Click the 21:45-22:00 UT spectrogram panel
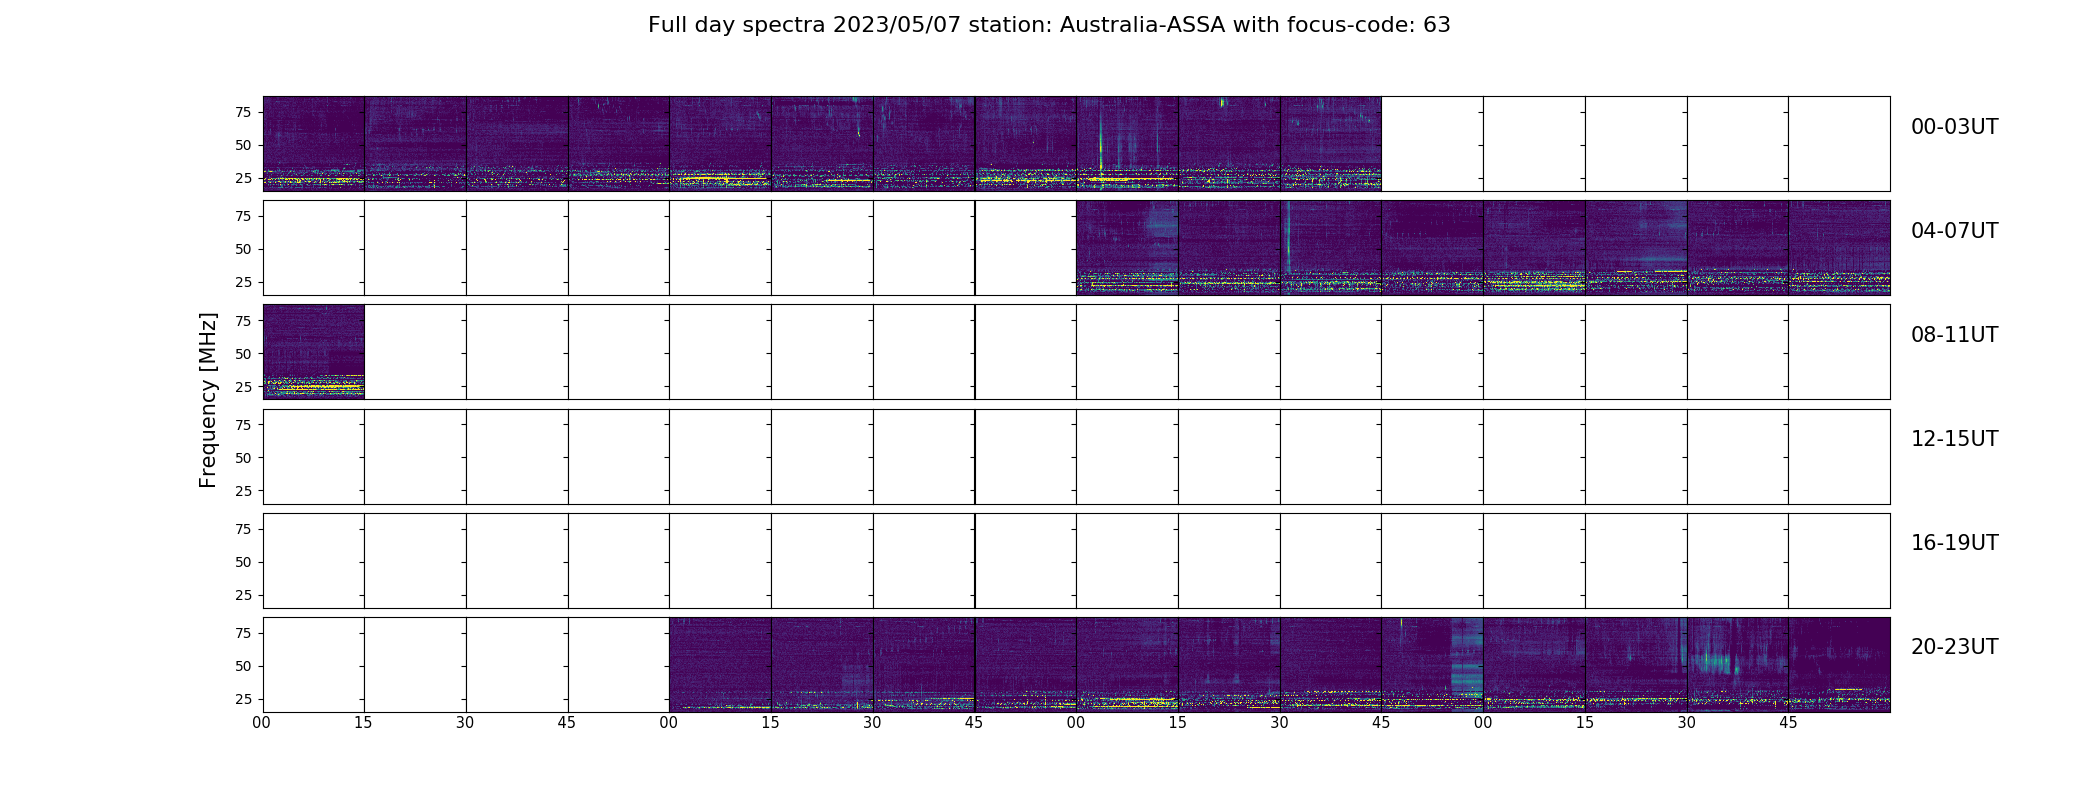This screenshot has height=800, width=2100. tap(1026, 665)
